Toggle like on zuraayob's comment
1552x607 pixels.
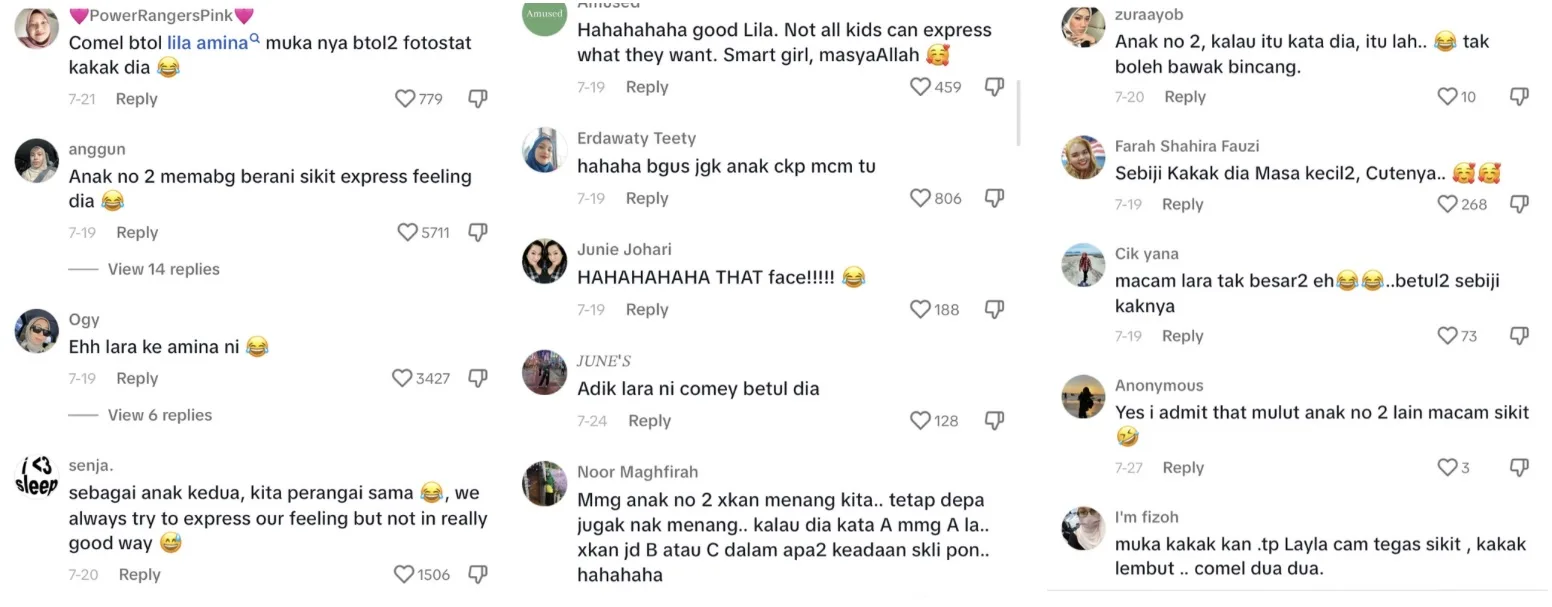1447,96
